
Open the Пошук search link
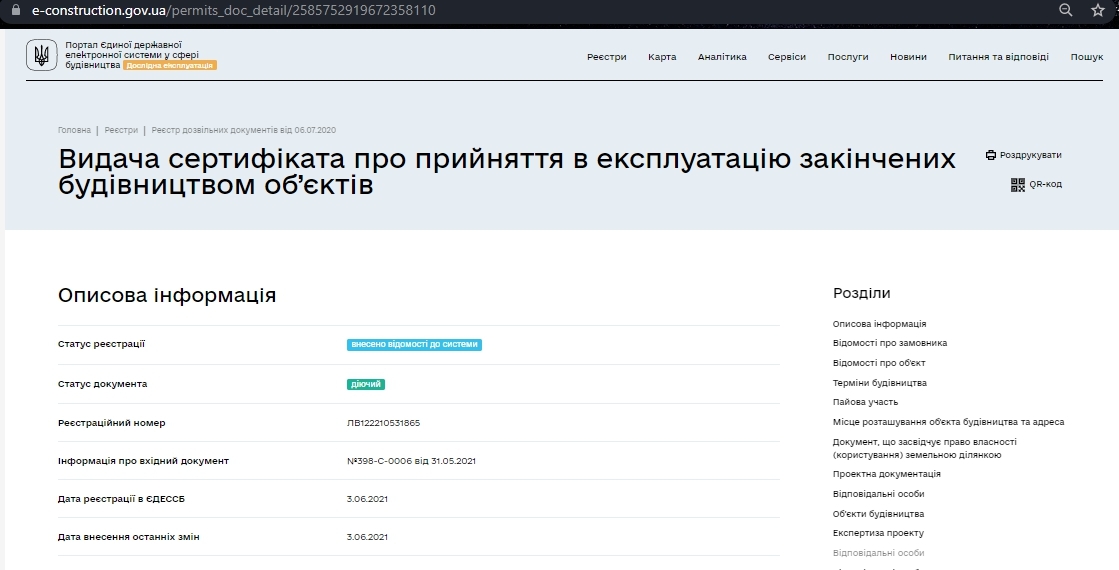point(1086,57)
